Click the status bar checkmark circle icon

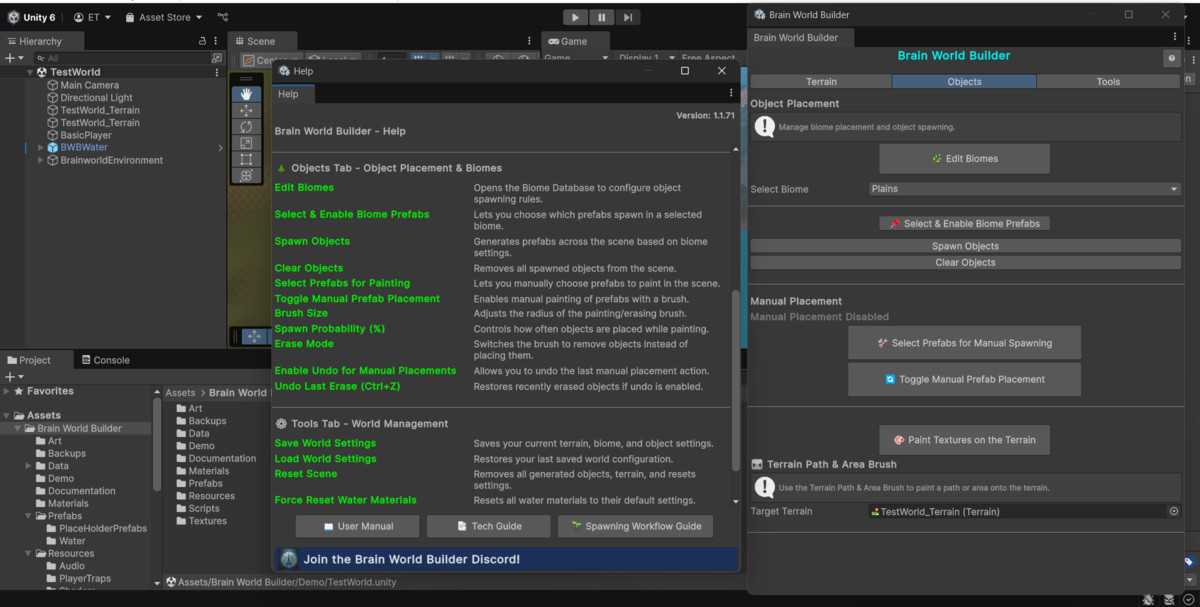[x=1189, y=599]
